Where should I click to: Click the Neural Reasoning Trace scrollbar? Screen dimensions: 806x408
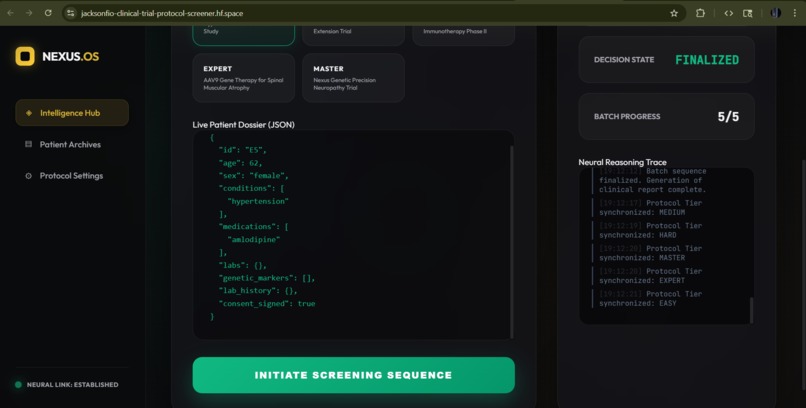pyautogui.click(x=751, y=310)
